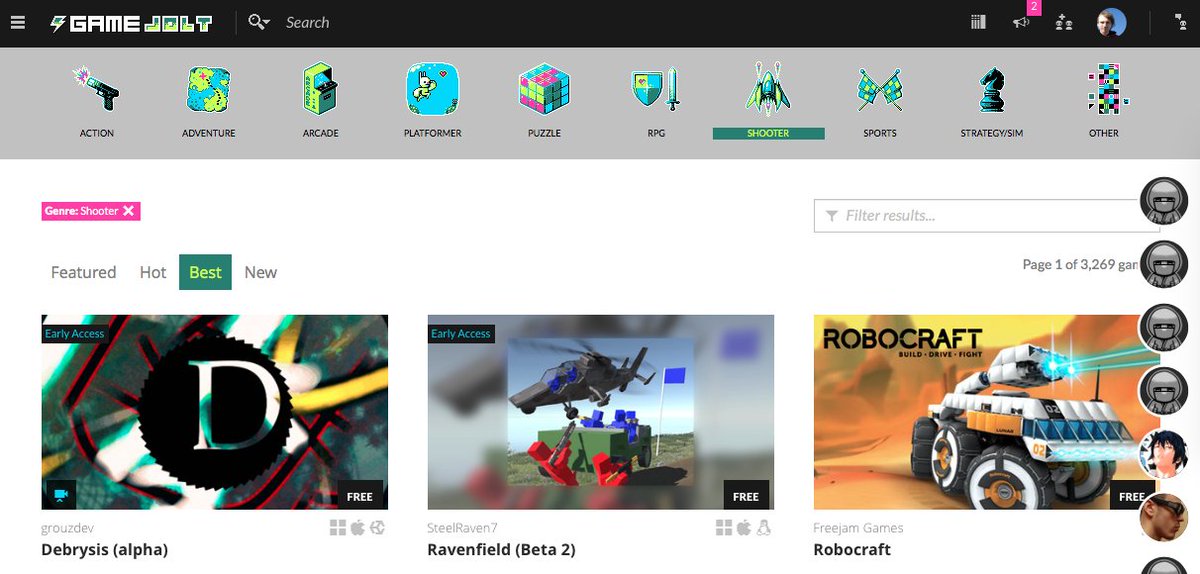This screenshot has height=574, width=1200.
Task: View notifications megaphone with 2 badge
Action: [1022, 22]
